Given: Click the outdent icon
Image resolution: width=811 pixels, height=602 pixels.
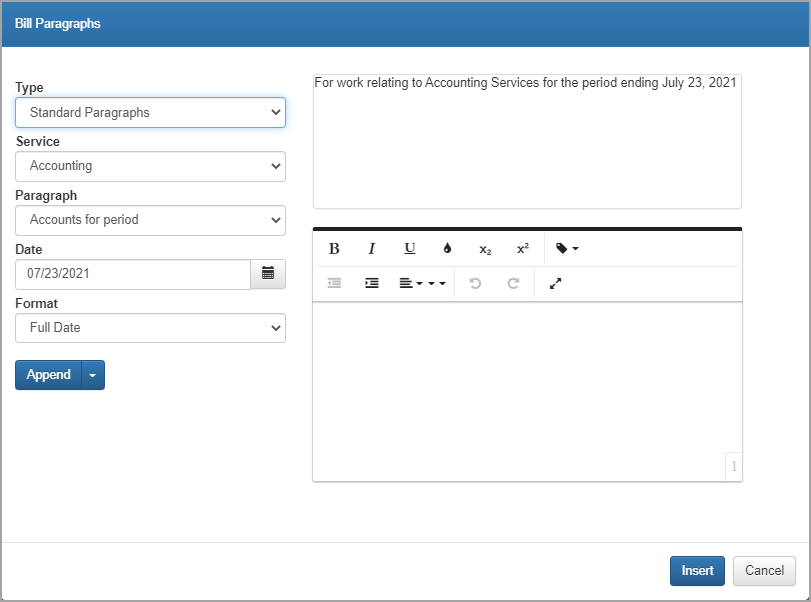Looking at the screenshot, I should (334, 283).
